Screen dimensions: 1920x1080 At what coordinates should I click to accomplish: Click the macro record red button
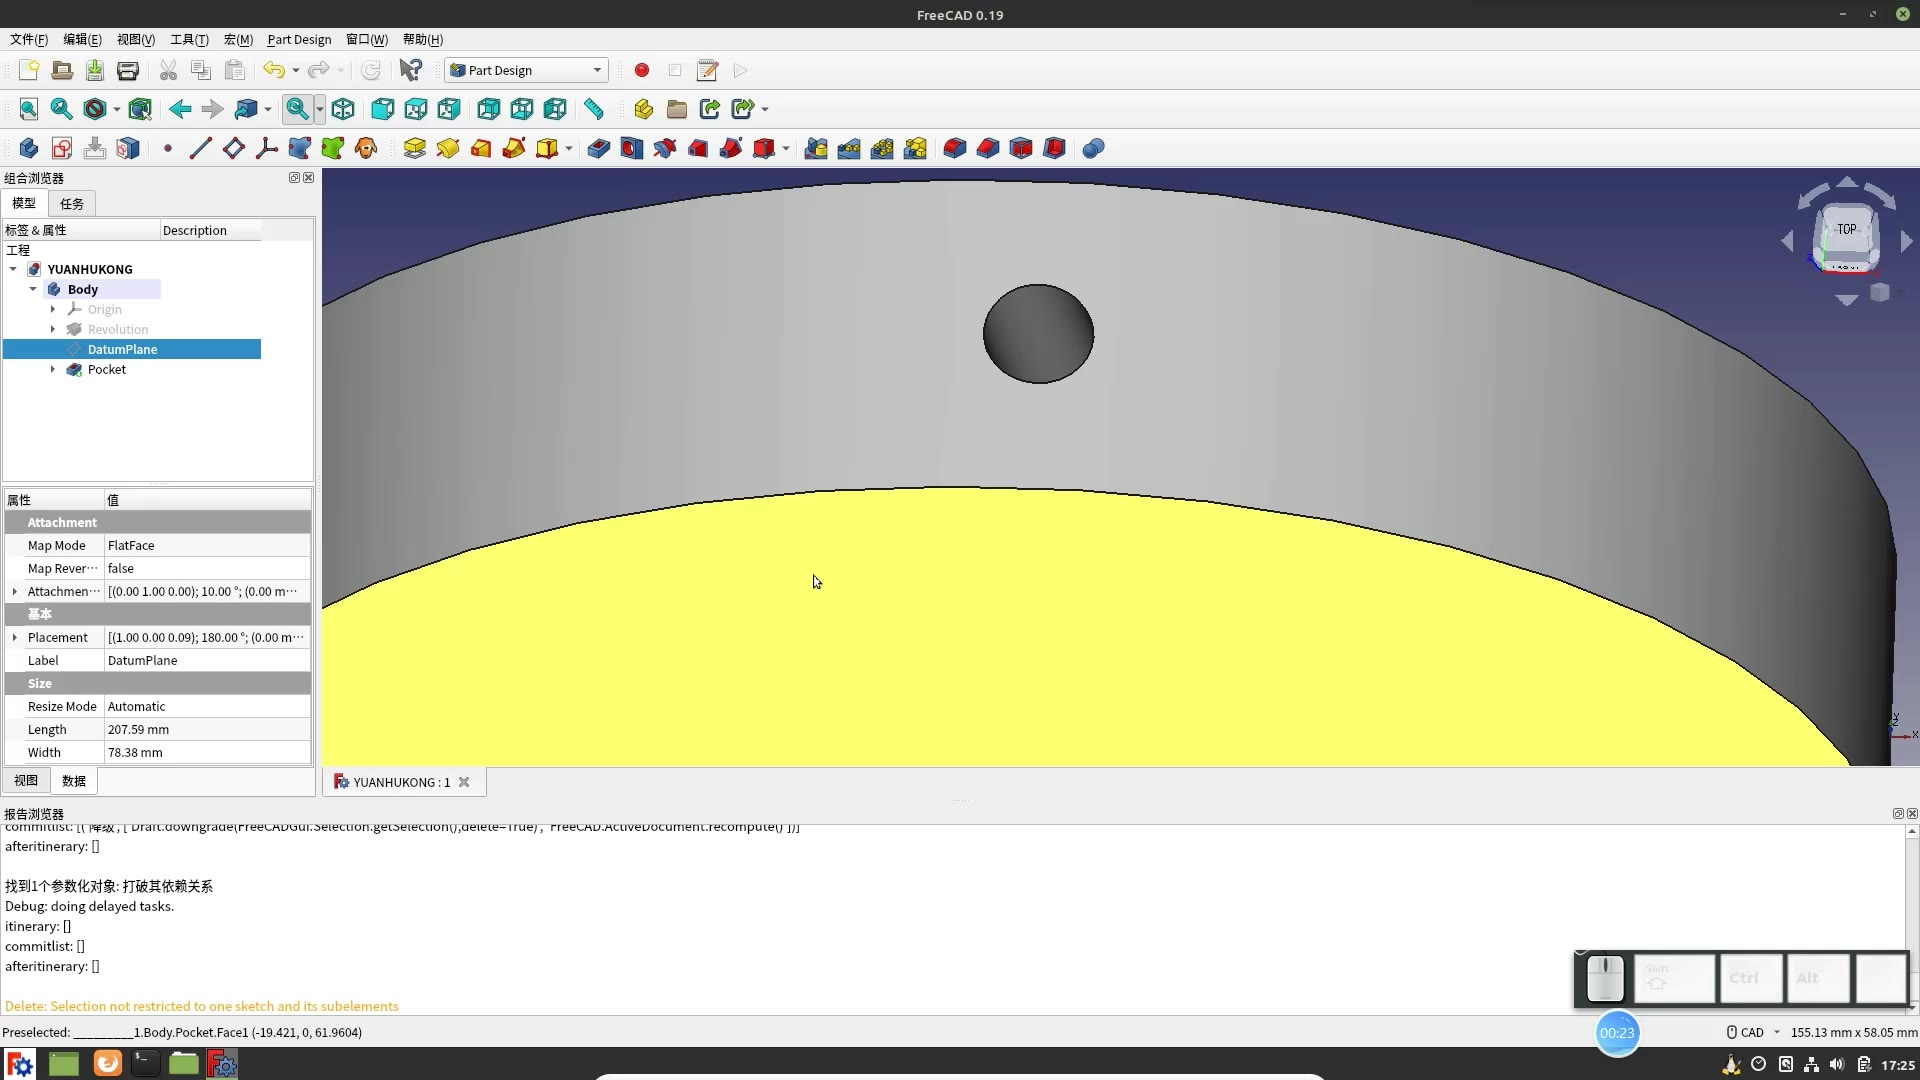tap(642, 70)
